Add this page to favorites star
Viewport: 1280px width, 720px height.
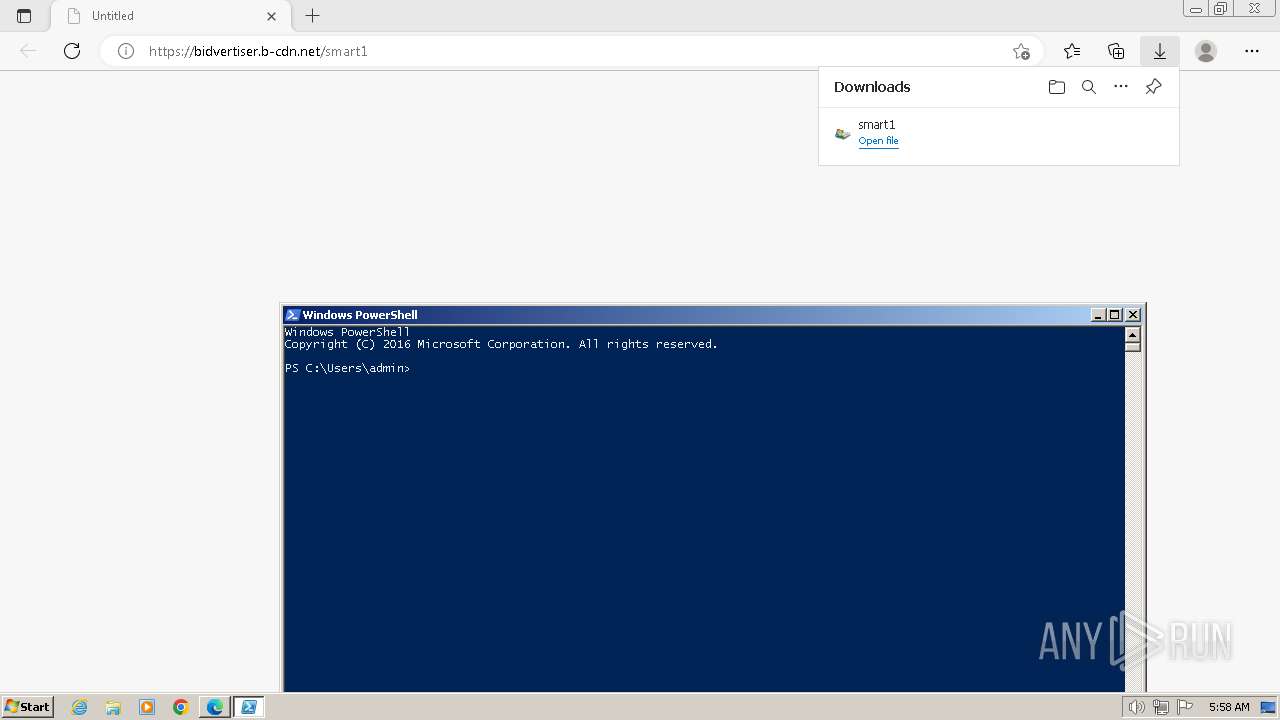click(x=1021, y=51)
